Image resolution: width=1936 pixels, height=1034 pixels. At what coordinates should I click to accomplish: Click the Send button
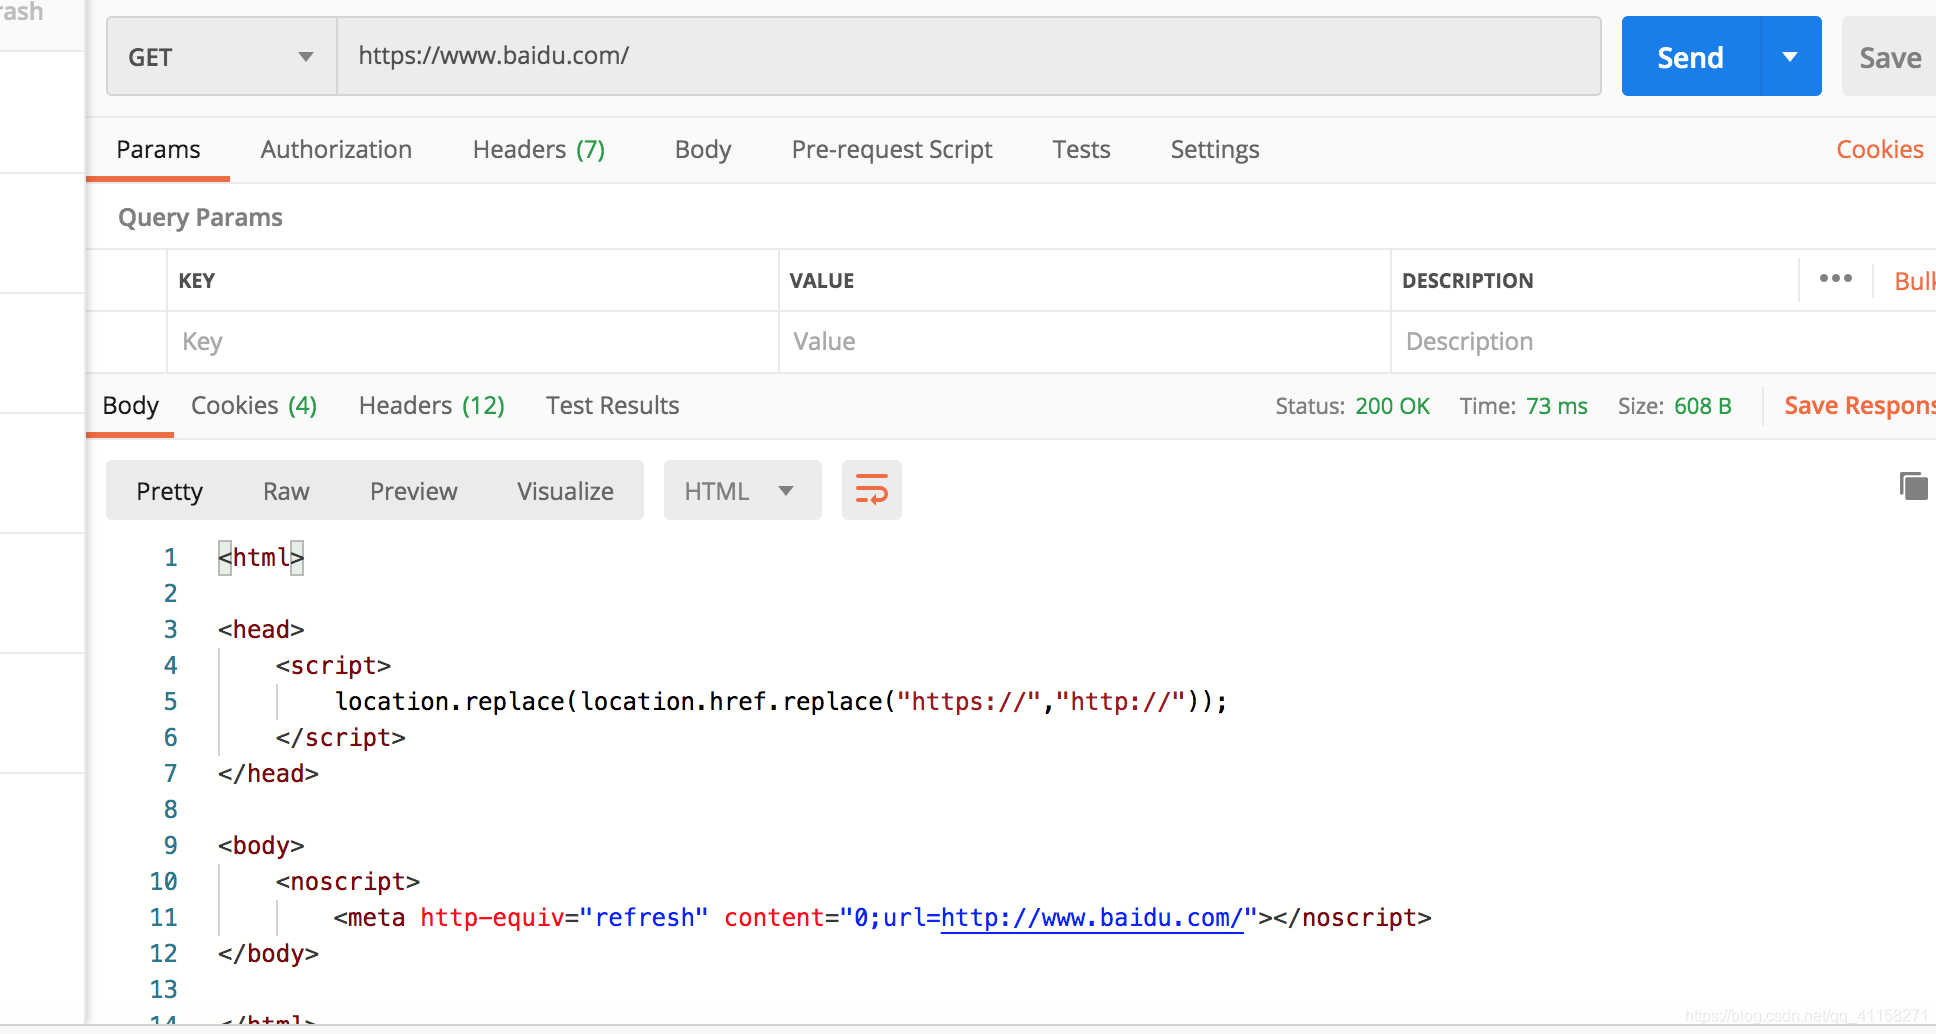1690,57
